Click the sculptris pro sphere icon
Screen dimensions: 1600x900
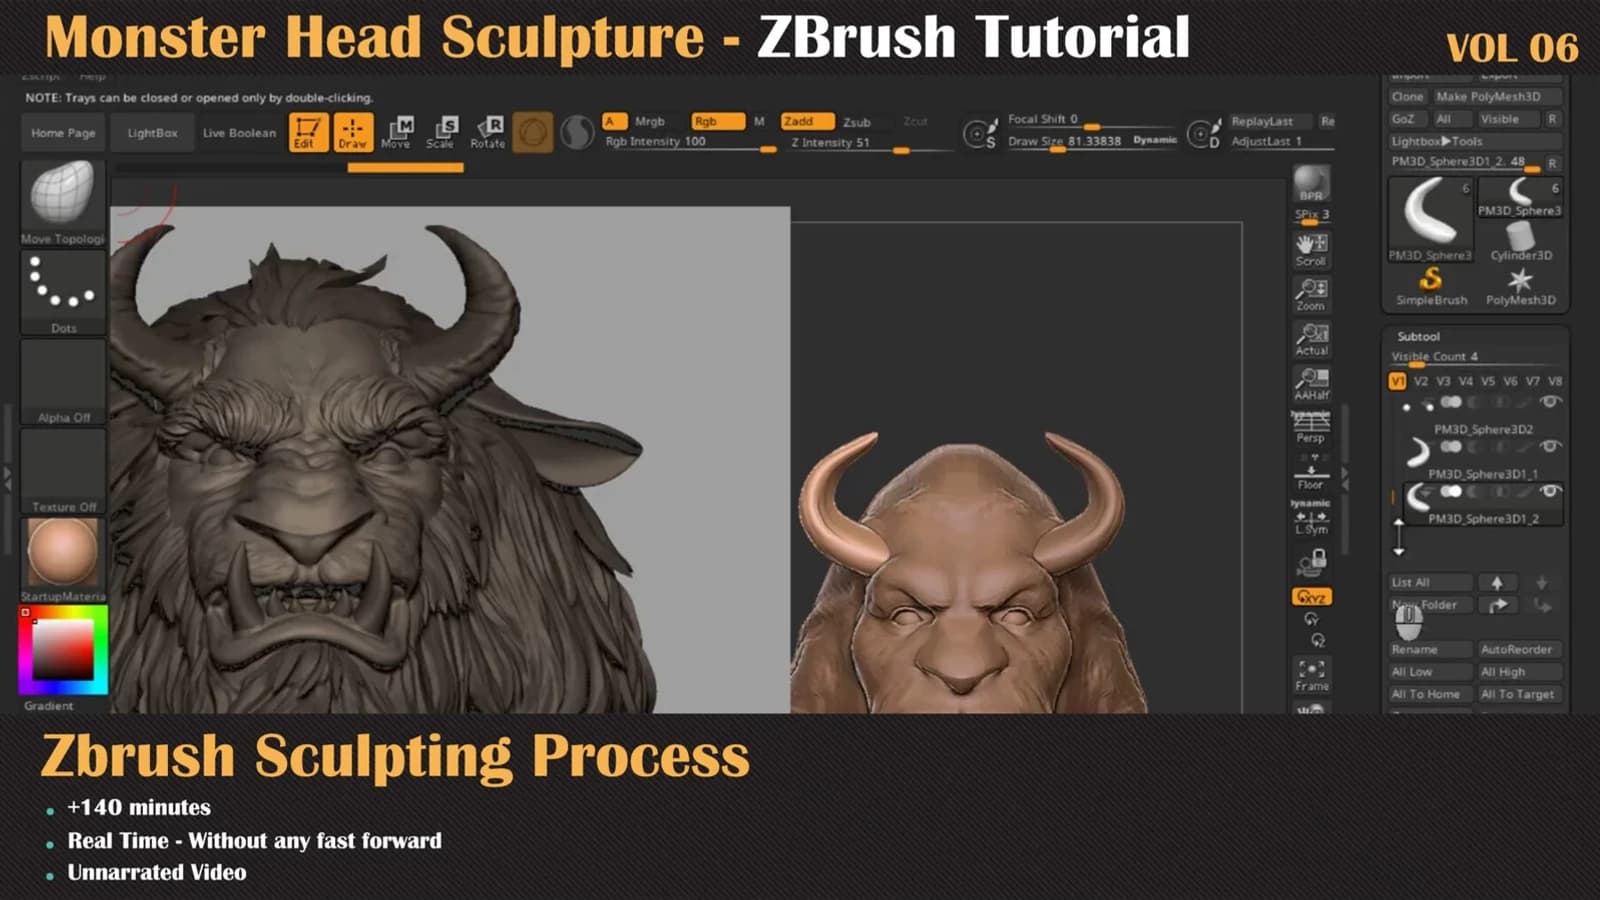pos(577,132)
